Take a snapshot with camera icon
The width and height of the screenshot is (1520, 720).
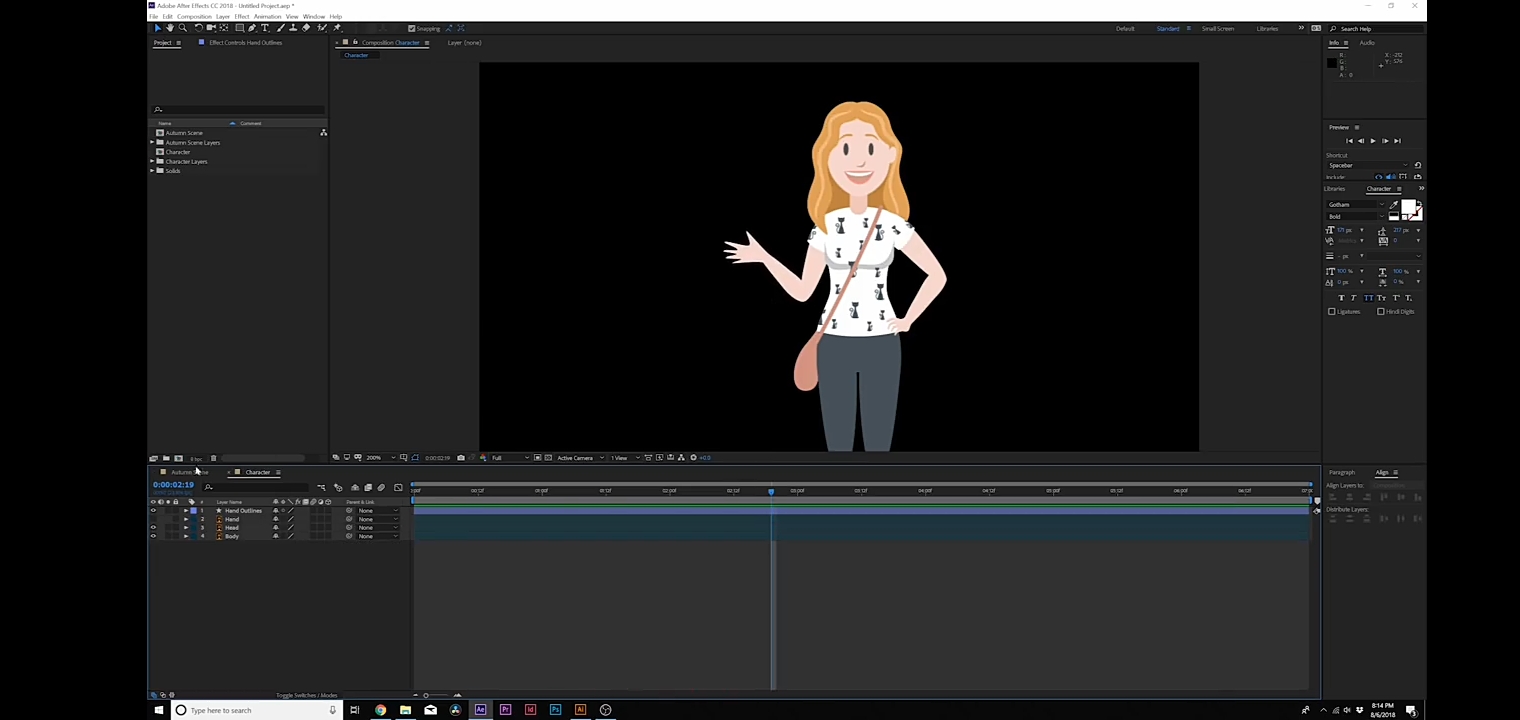coord(460,458)
